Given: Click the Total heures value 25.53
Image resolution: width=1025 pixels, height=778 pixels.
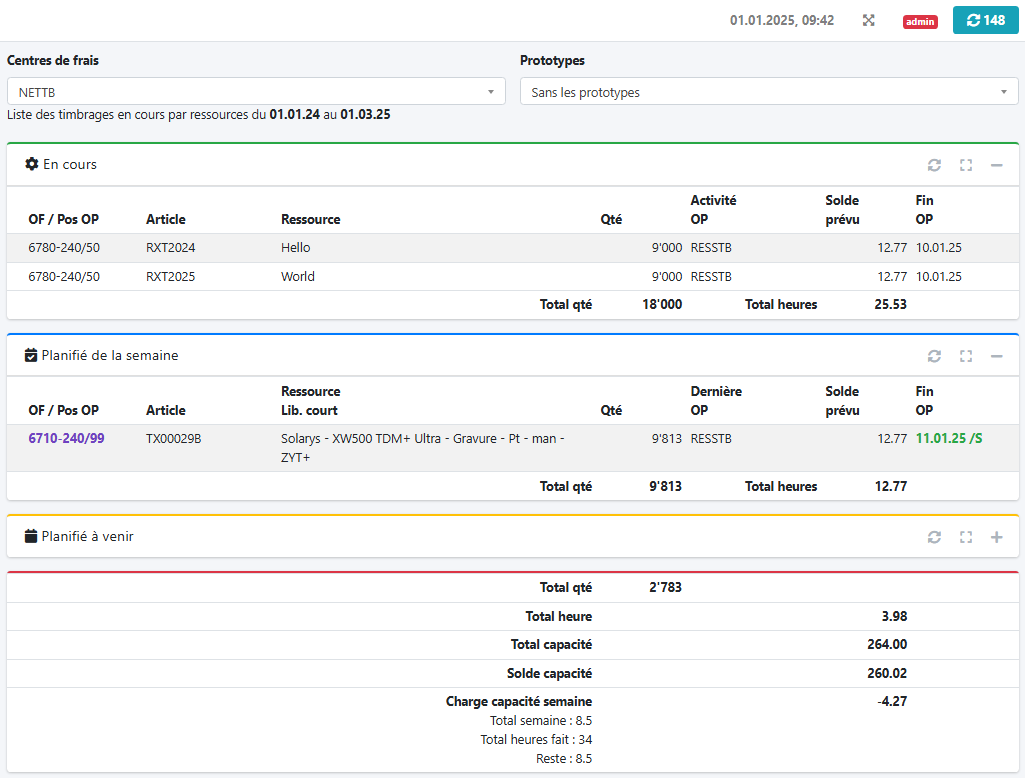Looking at the screenshot, I should [890, 304].
